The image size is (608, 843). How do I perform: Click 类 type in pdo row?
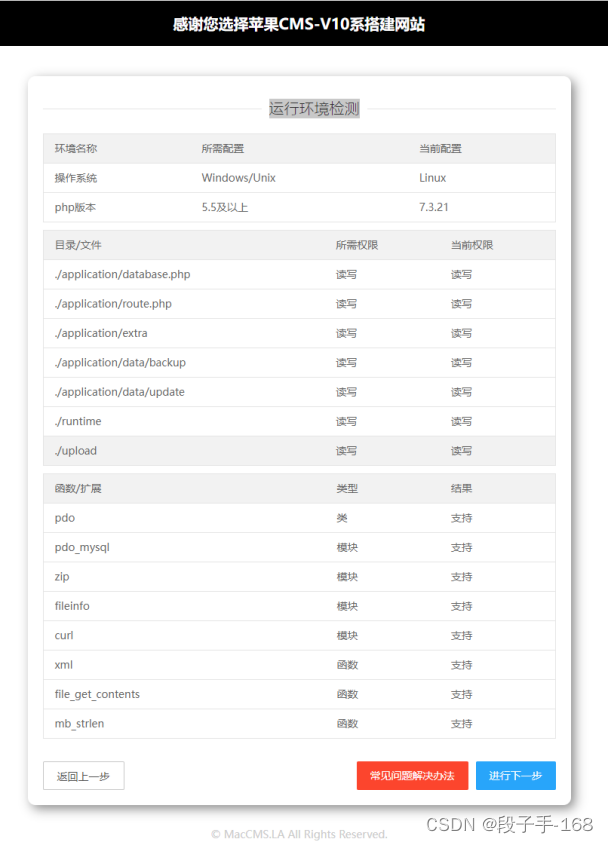pyautogui.click(x=342, y=518)
